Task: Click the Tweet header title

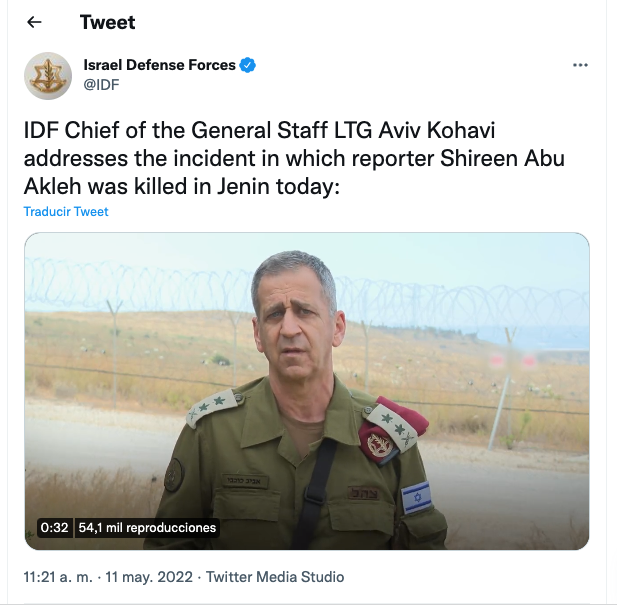Action: point(107,22)
